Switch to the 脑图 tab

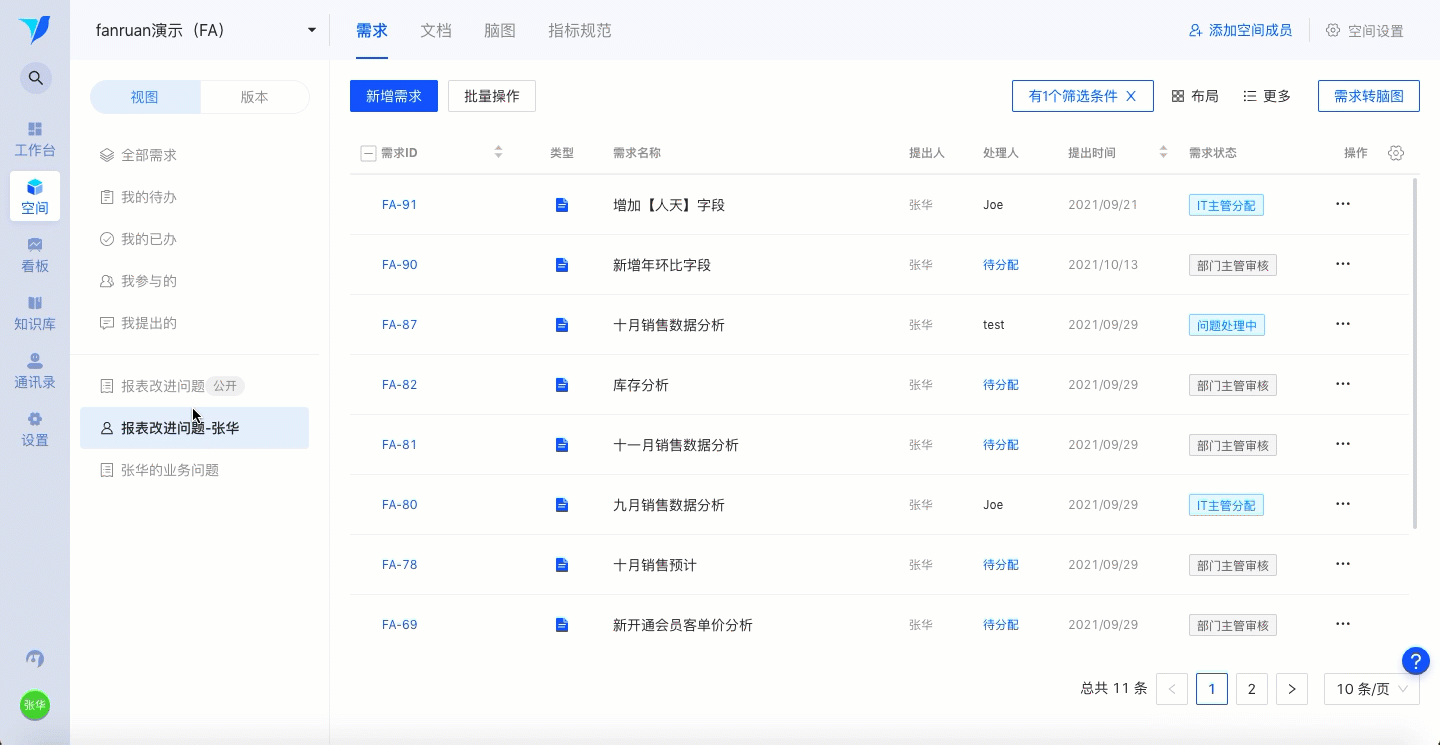click(500, 30)
